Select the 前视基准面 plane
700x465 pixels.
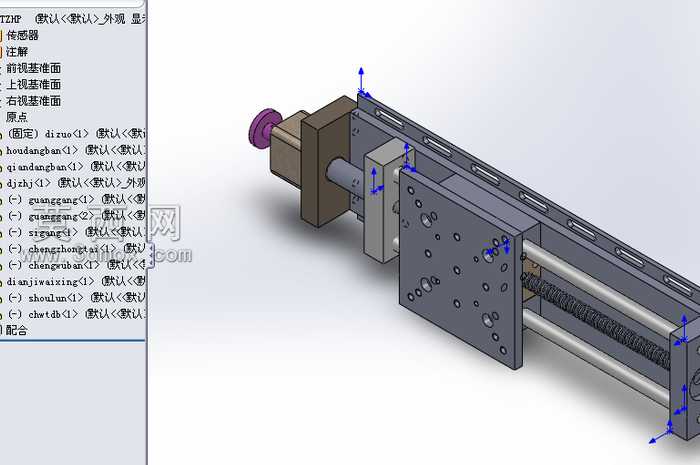point(33,68)
